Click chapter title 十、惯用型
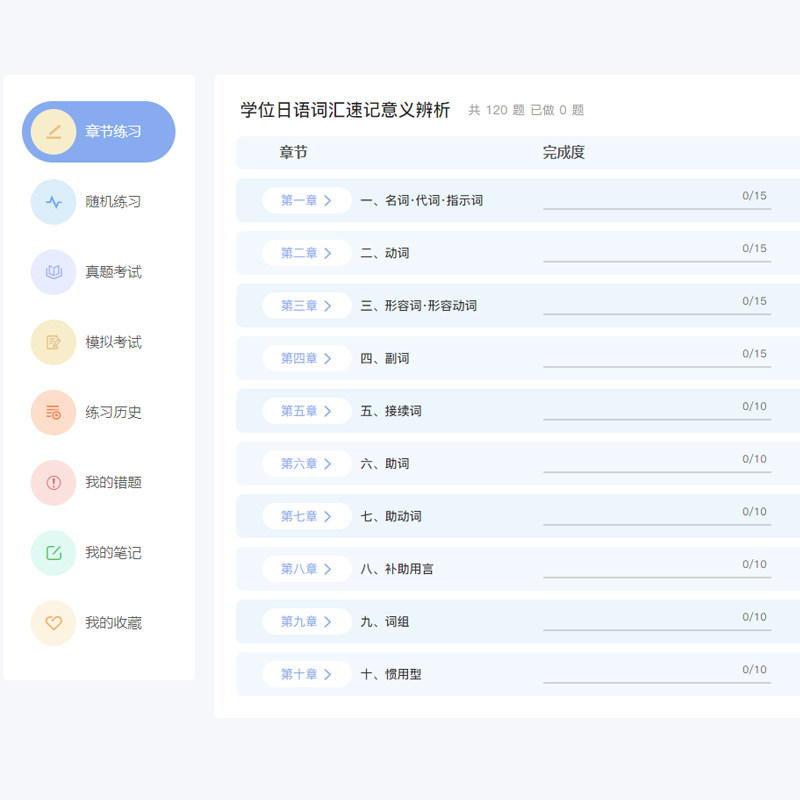The image size is (800, 800). coord(391,674)
